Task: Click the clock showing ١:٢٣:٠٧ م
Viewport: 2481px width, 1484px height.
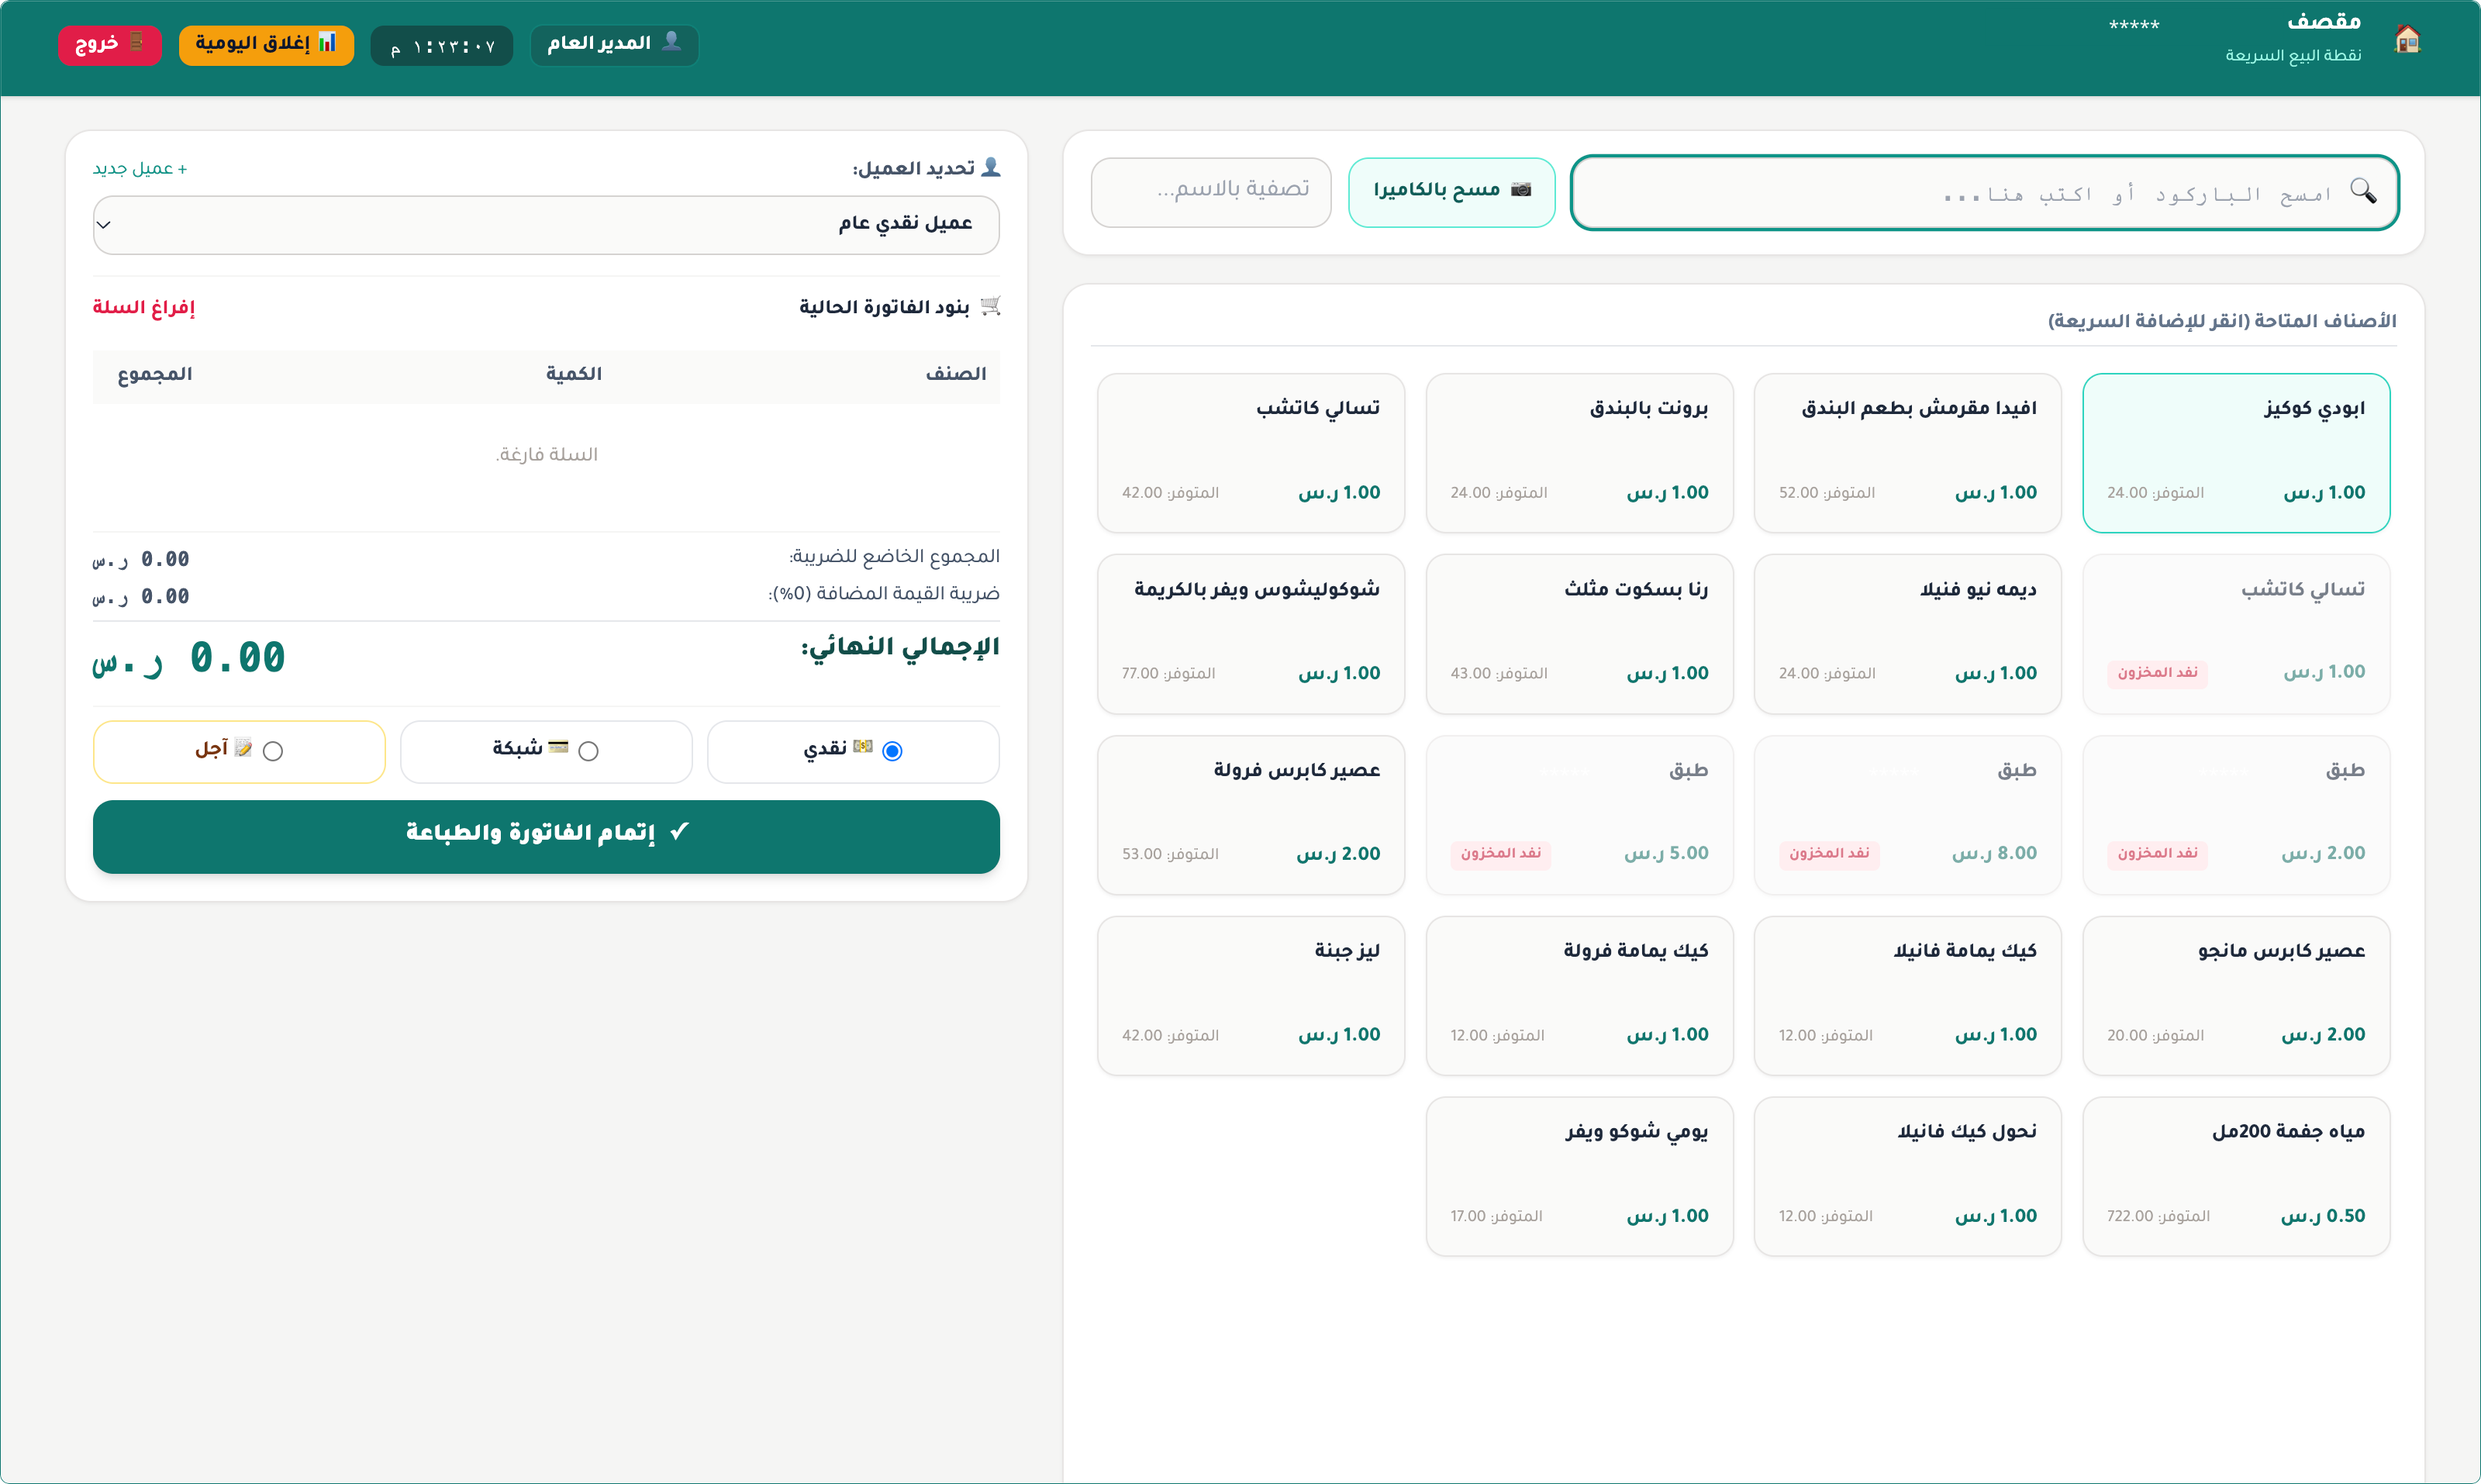Action: point(442,46)
